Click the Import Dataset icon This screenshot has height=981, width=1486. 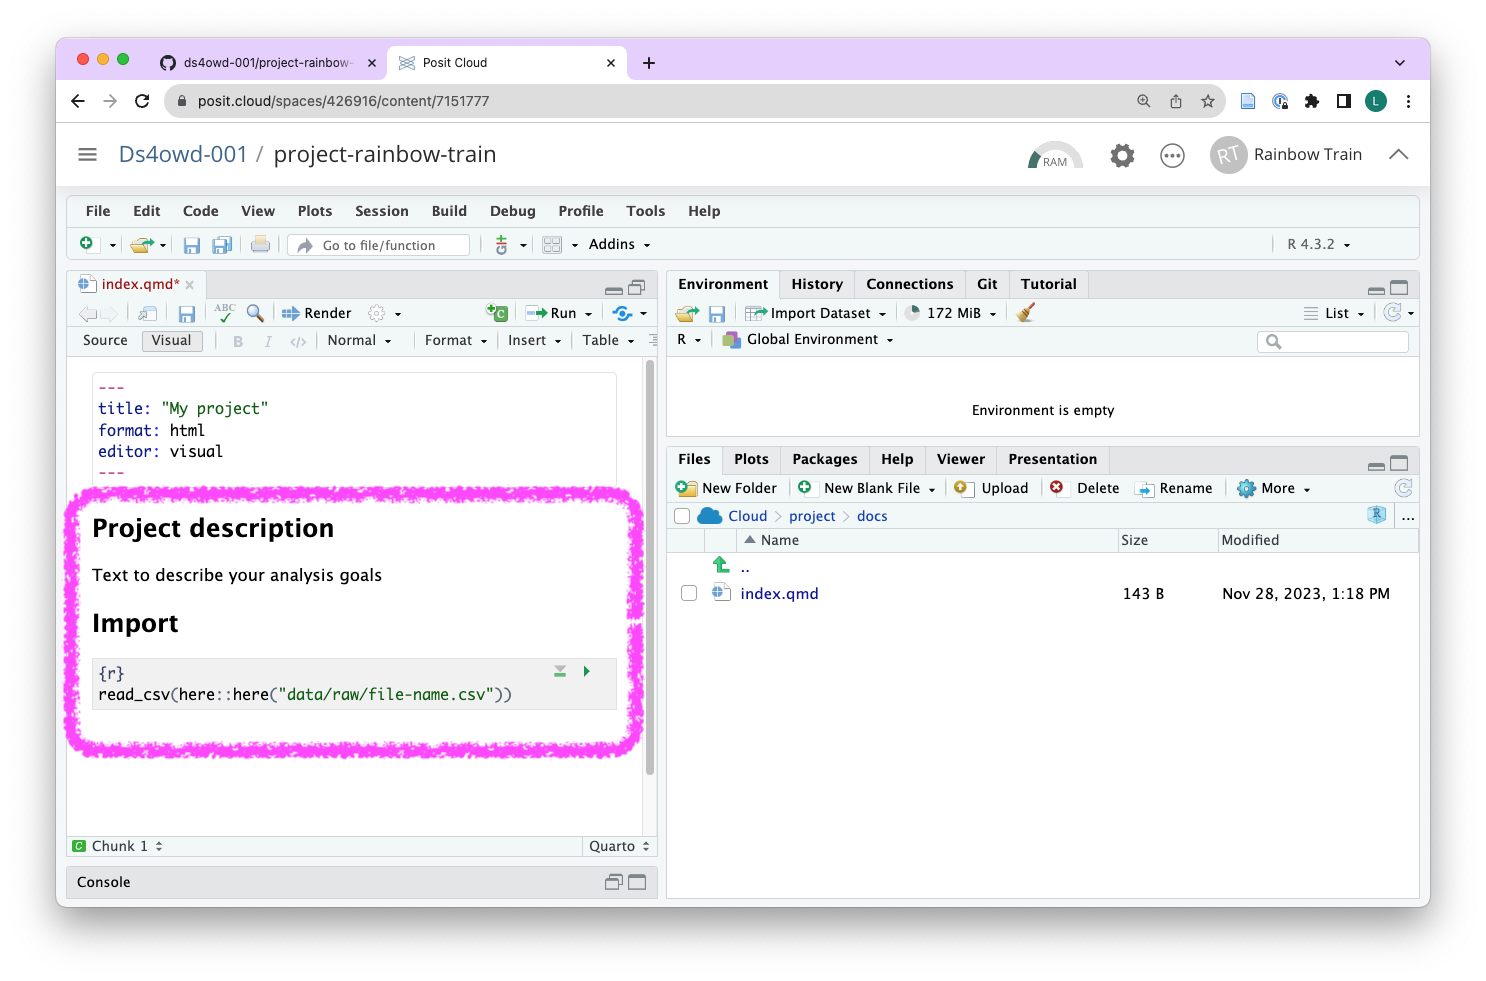coord(756,313)
